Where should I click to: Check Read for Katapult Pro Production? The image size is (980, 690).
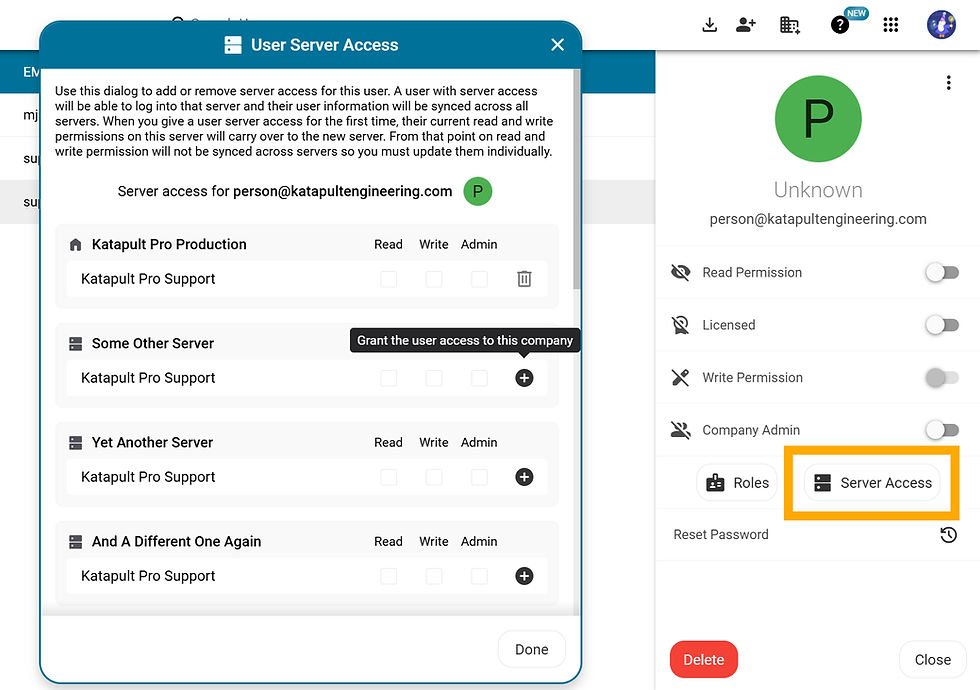389,279
